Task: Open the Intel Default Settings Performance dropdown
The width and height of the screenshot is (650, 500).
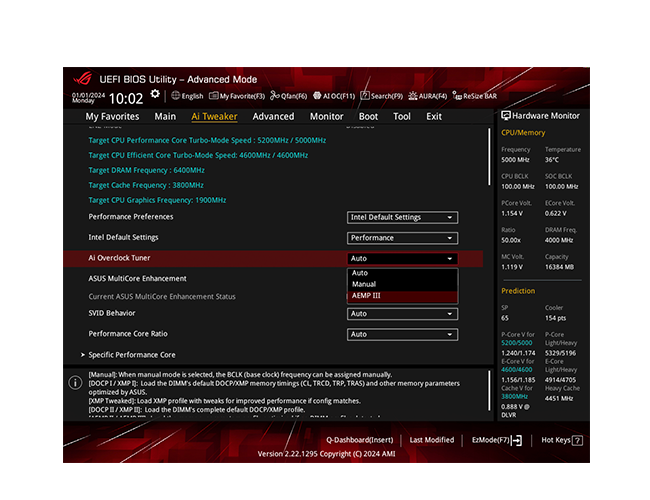Action: [x=402, y=238]
